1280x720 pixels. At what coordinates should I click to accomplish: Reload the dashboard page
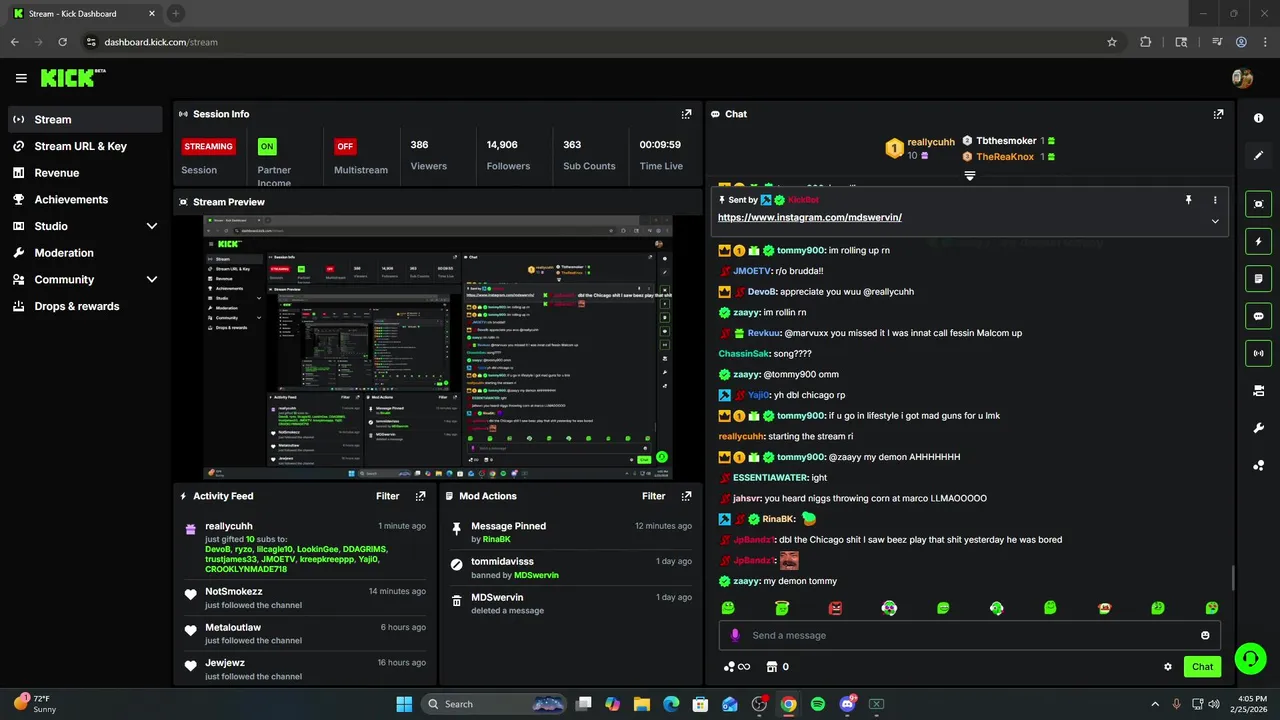(62, 42)
